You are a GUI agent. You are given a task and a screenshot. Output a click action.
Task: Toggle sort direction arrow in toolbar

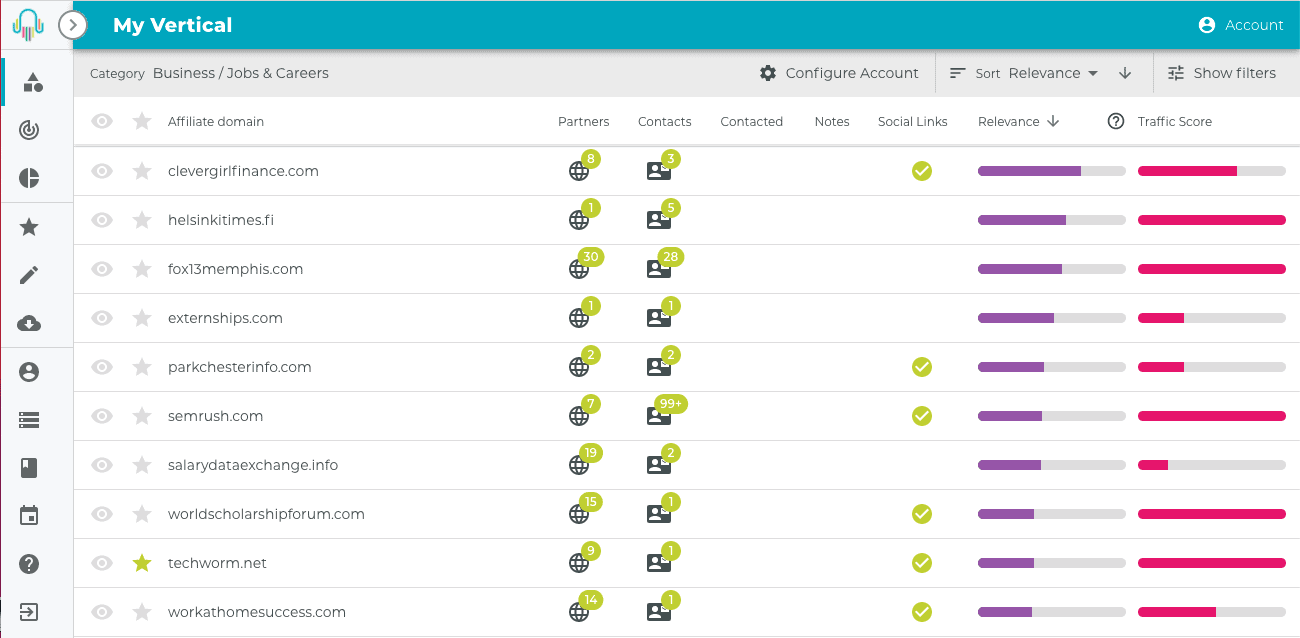click(1125, 73)
